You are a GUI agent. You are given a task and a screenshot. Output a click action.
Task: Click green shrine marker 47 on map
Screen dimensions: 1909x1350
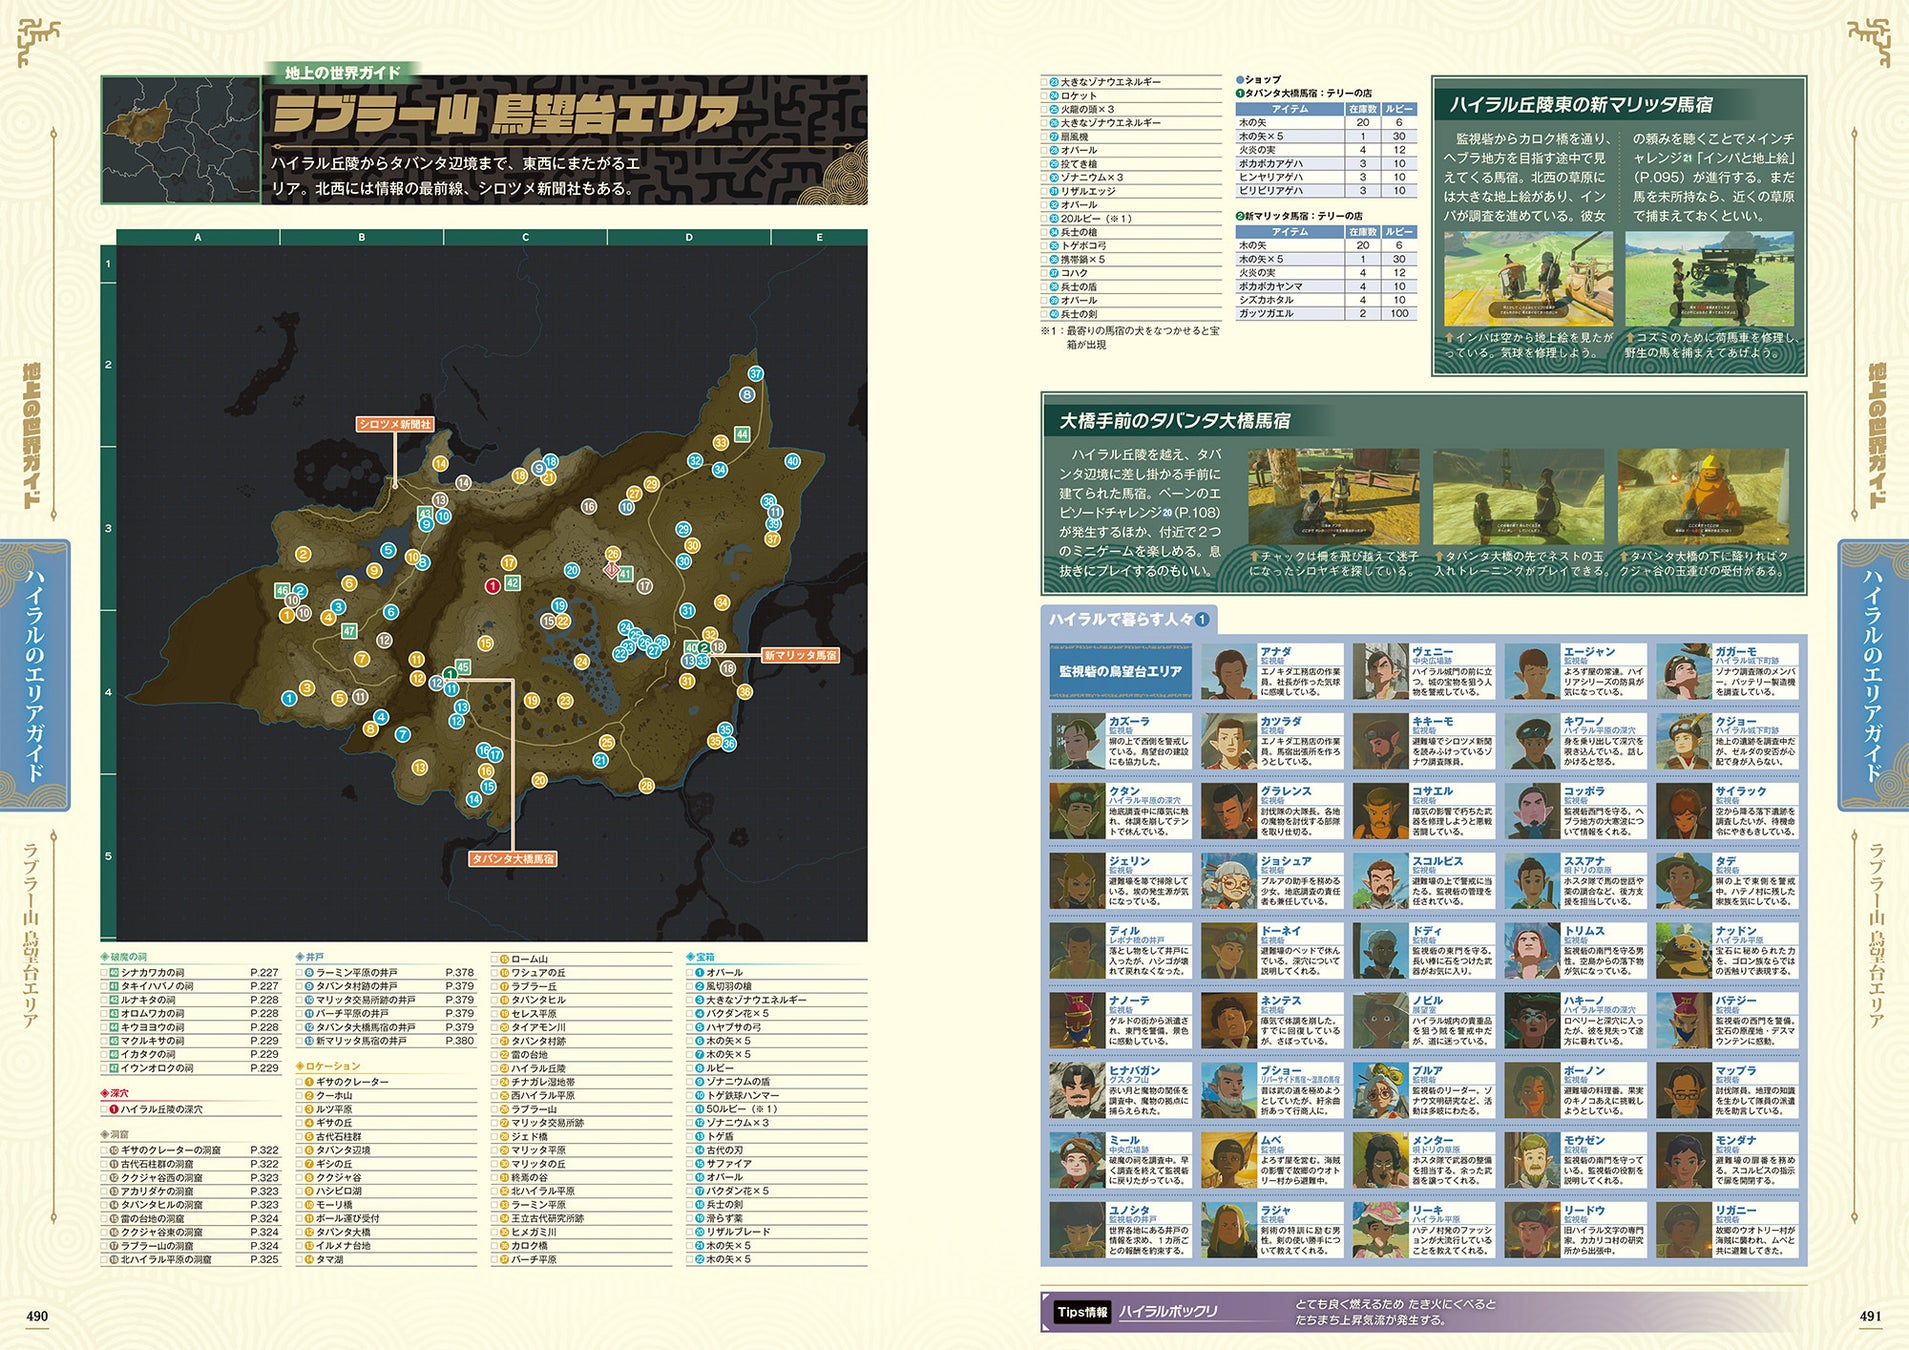349,631
